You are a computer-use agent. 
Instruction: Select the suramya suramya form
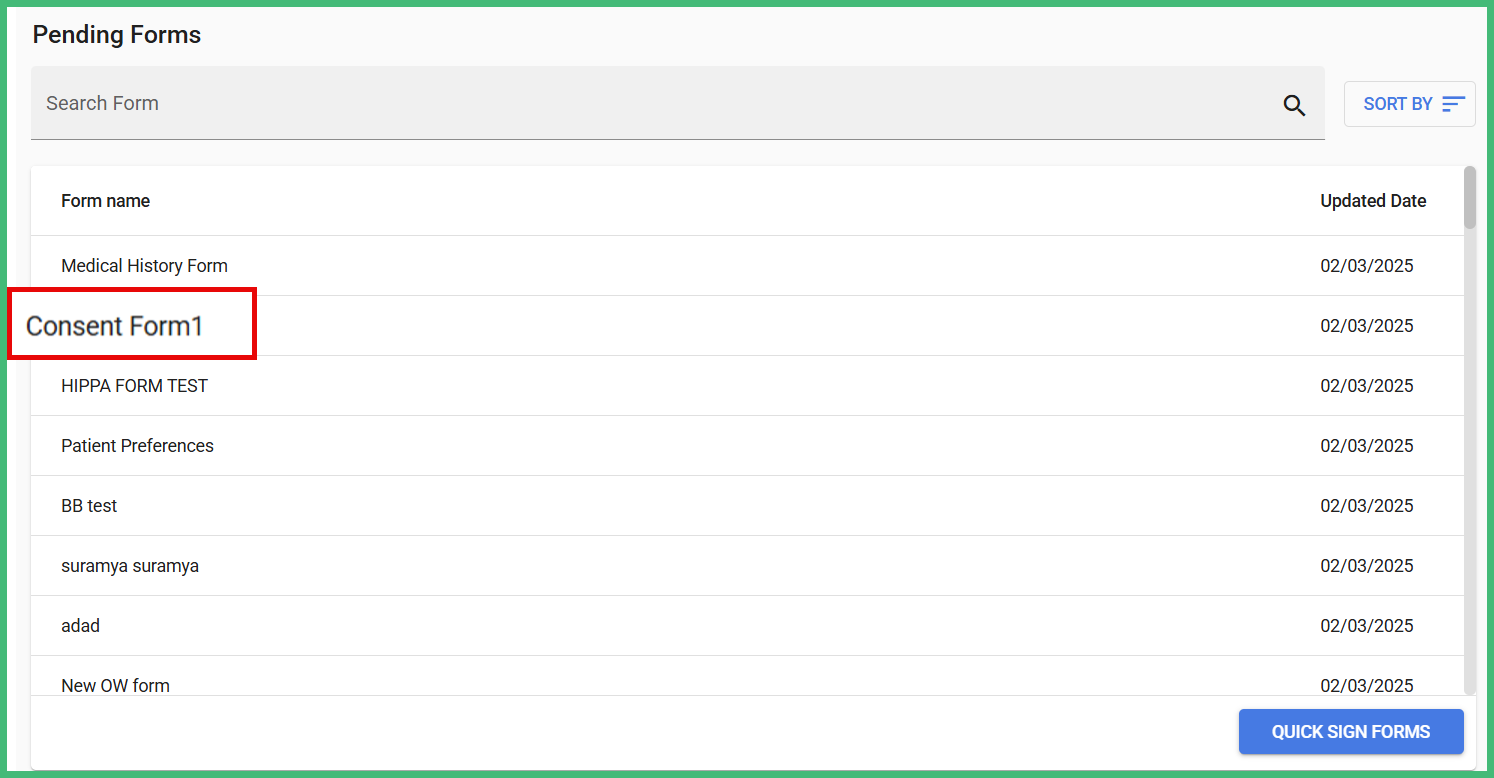click(x=130, y=566)
